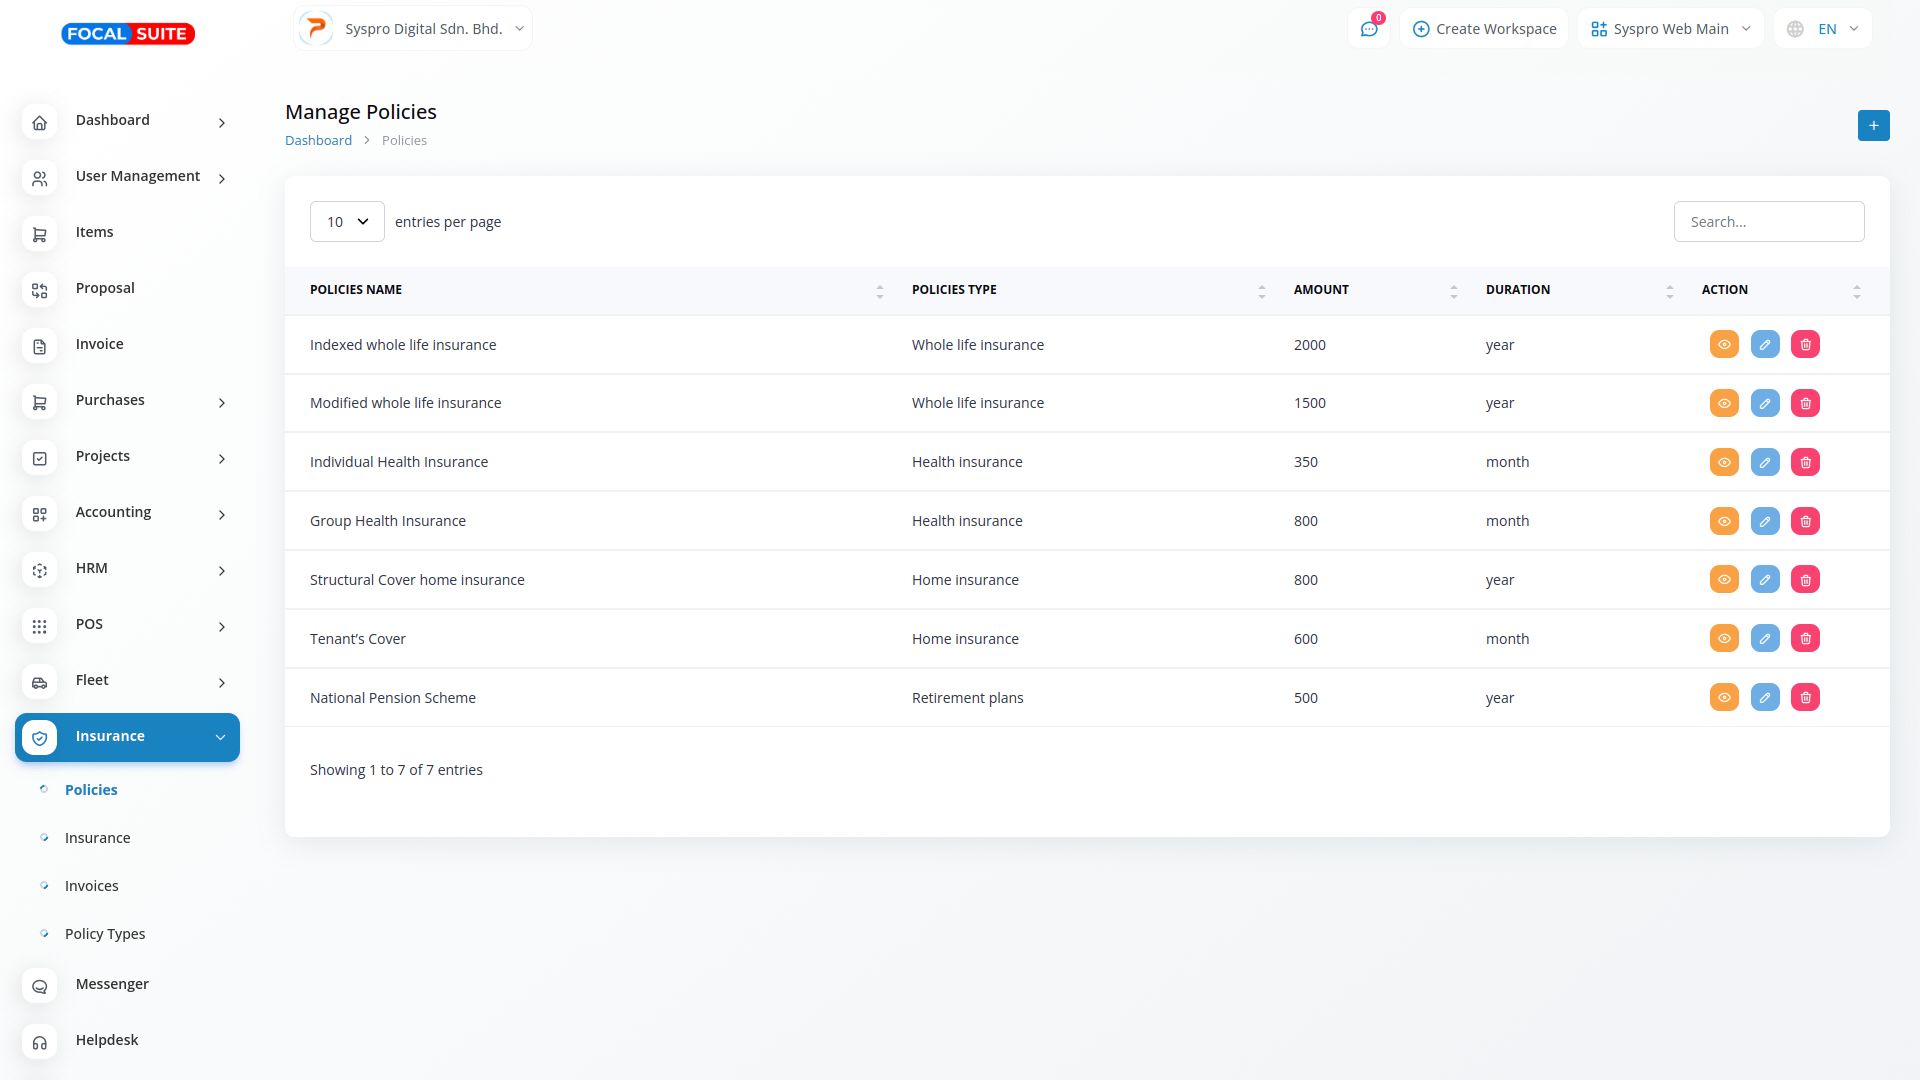
Task: Go to Invoices under Insurance menu
Action: point(91,886)
